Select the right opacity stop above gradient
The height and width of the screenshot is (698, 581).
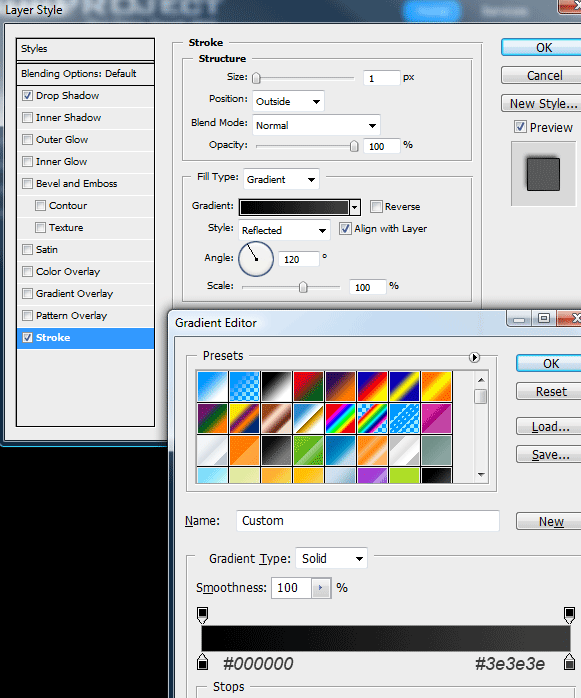tap(569, 614)
